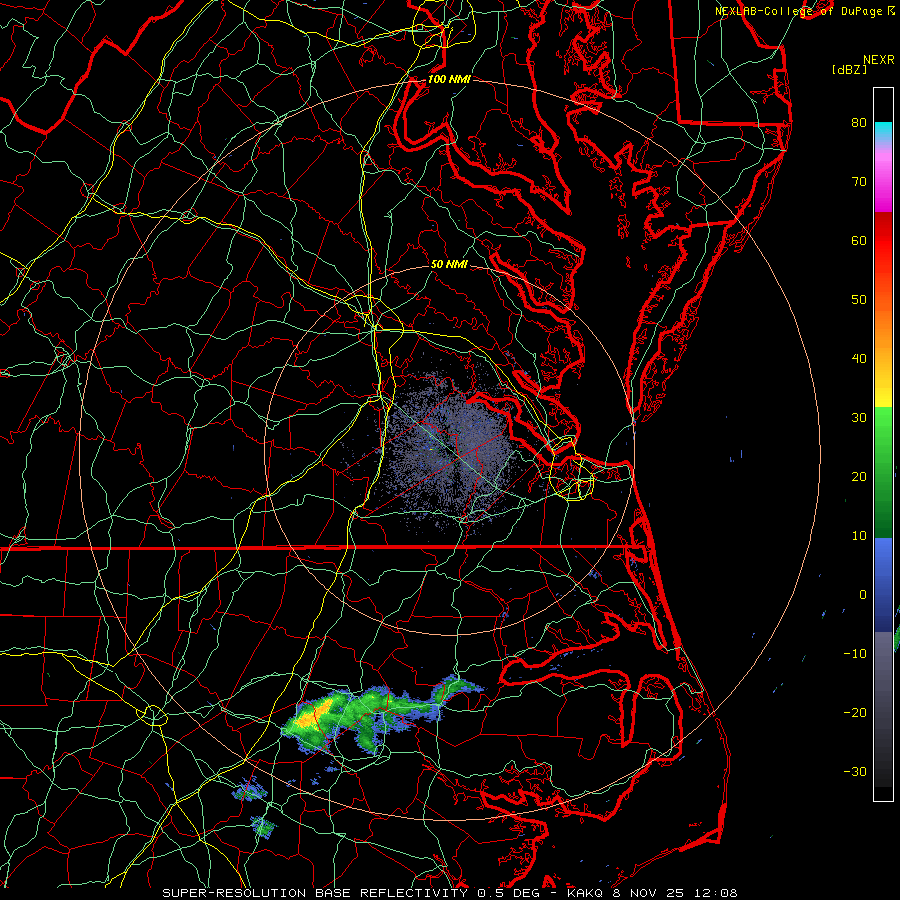Screen dimensions: 900x900
Task: Click the 20 value on the dBZ scale
Action: pos(859,476)
